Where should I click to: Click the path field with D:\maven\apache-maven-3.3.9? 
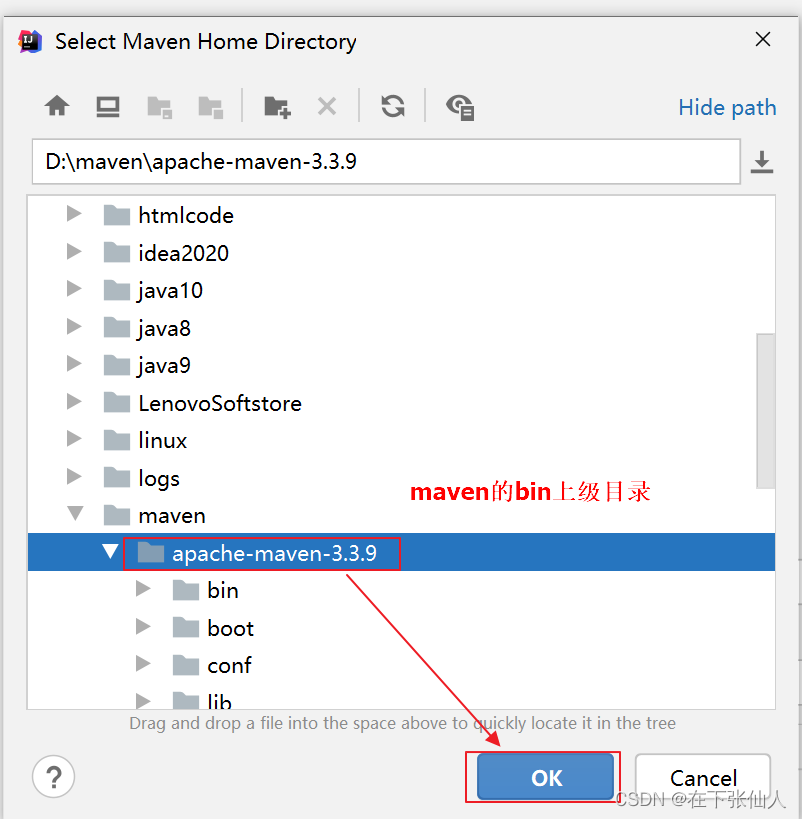(386, 161)
